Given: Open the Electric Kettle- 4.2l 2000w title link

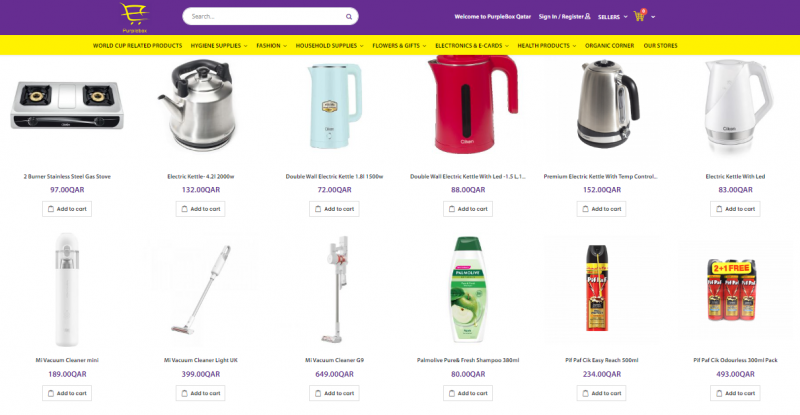Looking at the screenshot, I should coord(201,177).
